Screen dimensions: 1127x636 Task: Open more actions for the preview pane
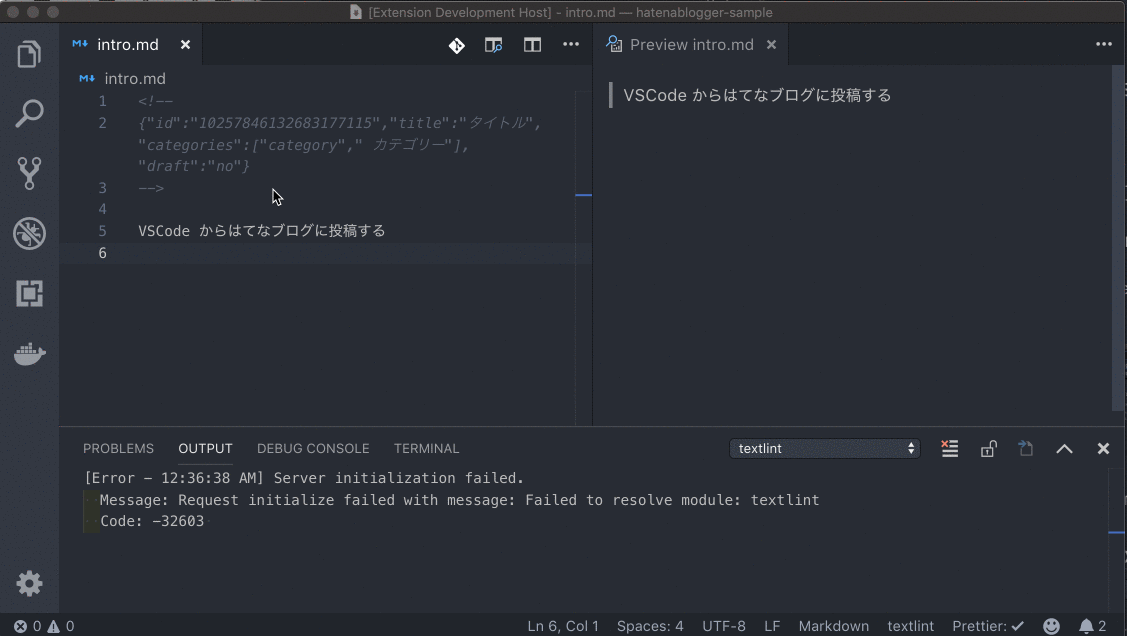tap(1104, 45)
